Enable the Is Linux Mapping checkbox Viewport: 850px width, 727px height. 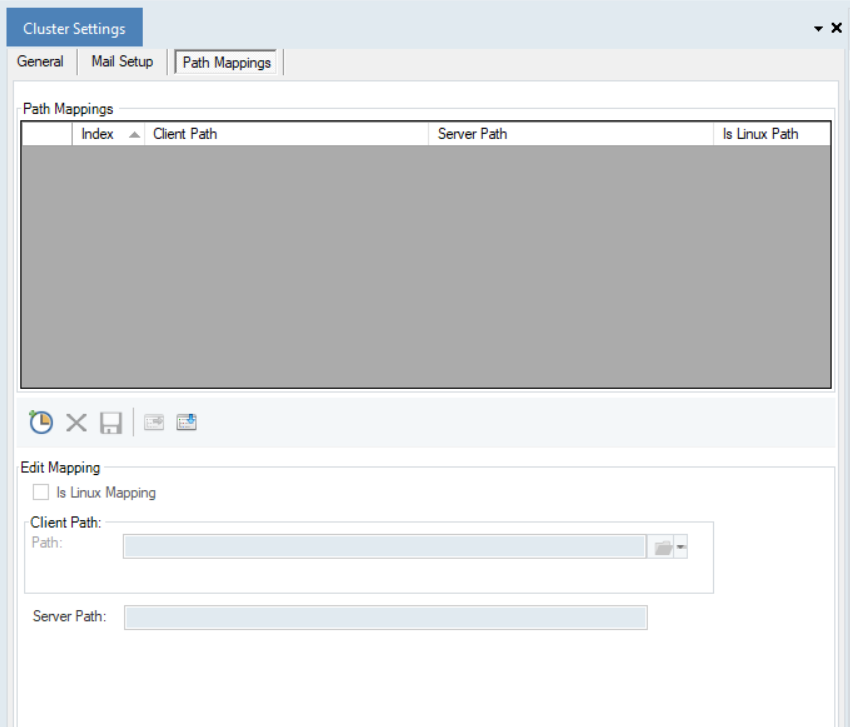pos(41,492)
